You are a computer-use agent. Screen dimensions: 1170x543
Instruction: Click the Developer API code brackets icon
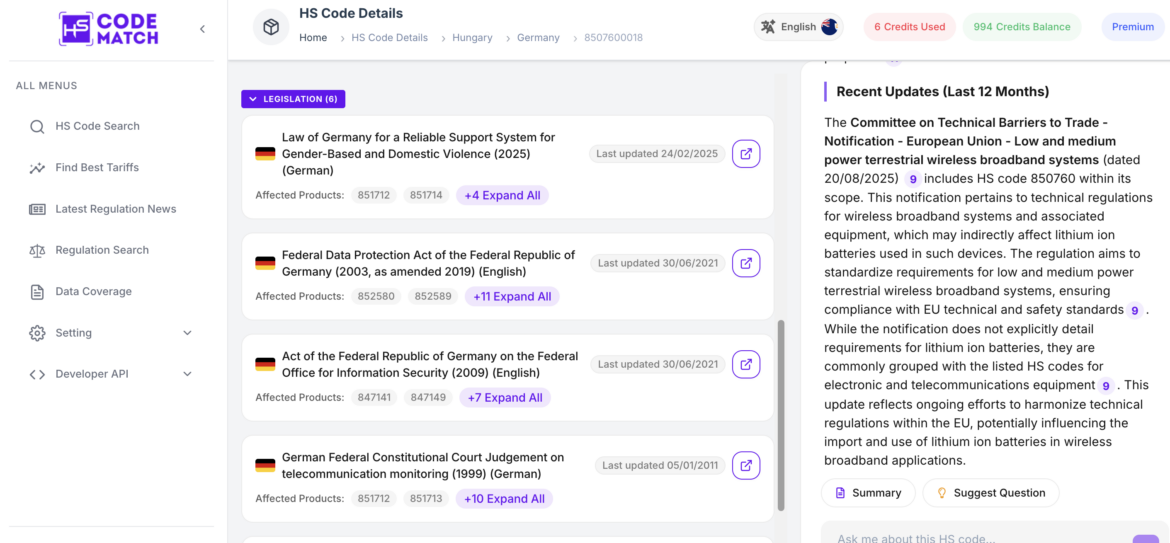tap(37, 374)
